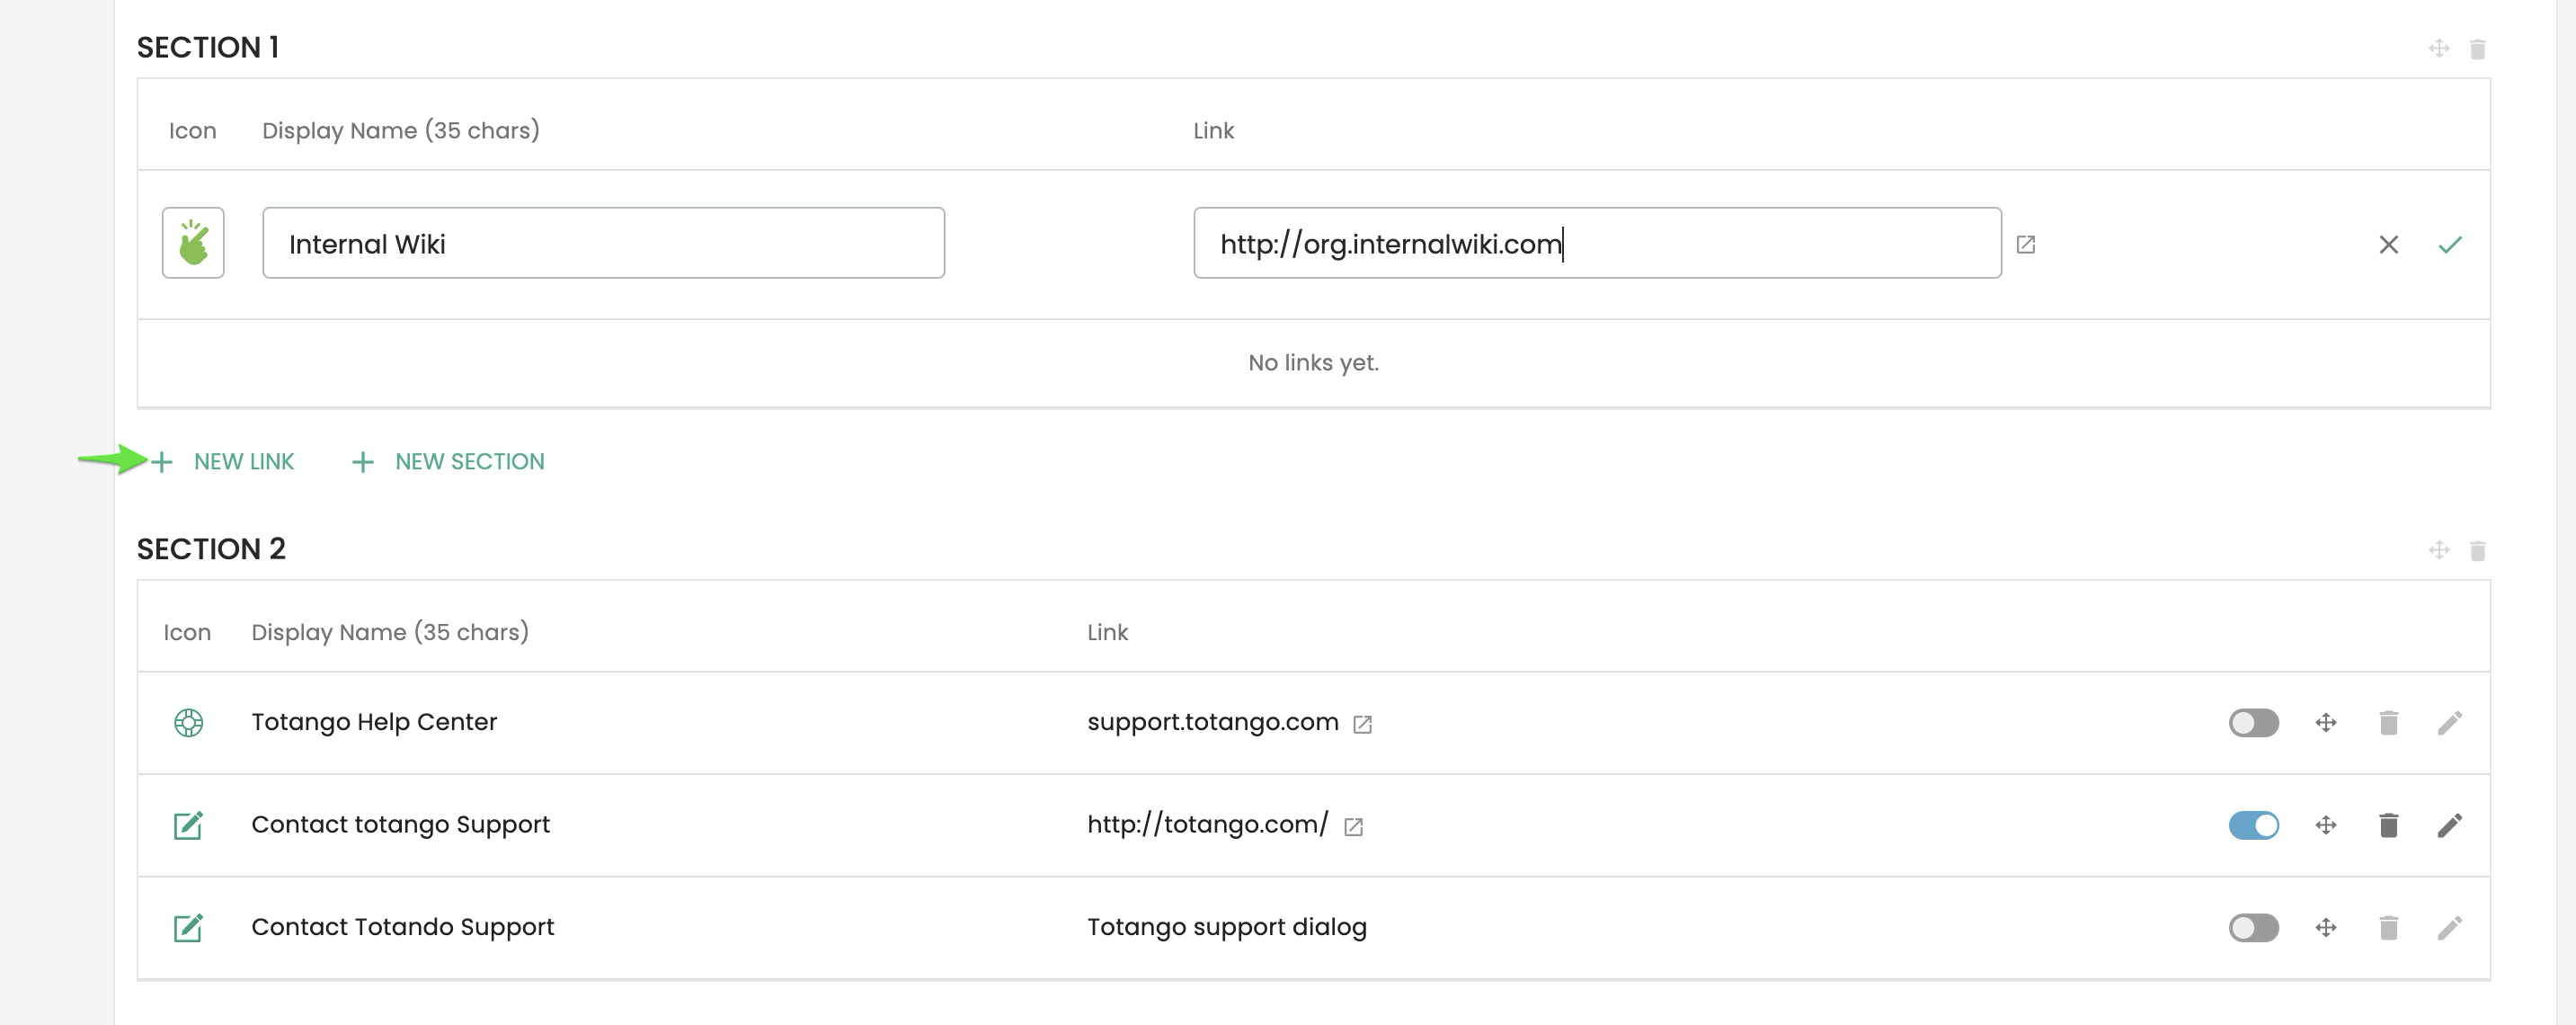Open the icon picker for Internal Wiki
This screenshot has width=2576, height=1025.
pos(193,243)
